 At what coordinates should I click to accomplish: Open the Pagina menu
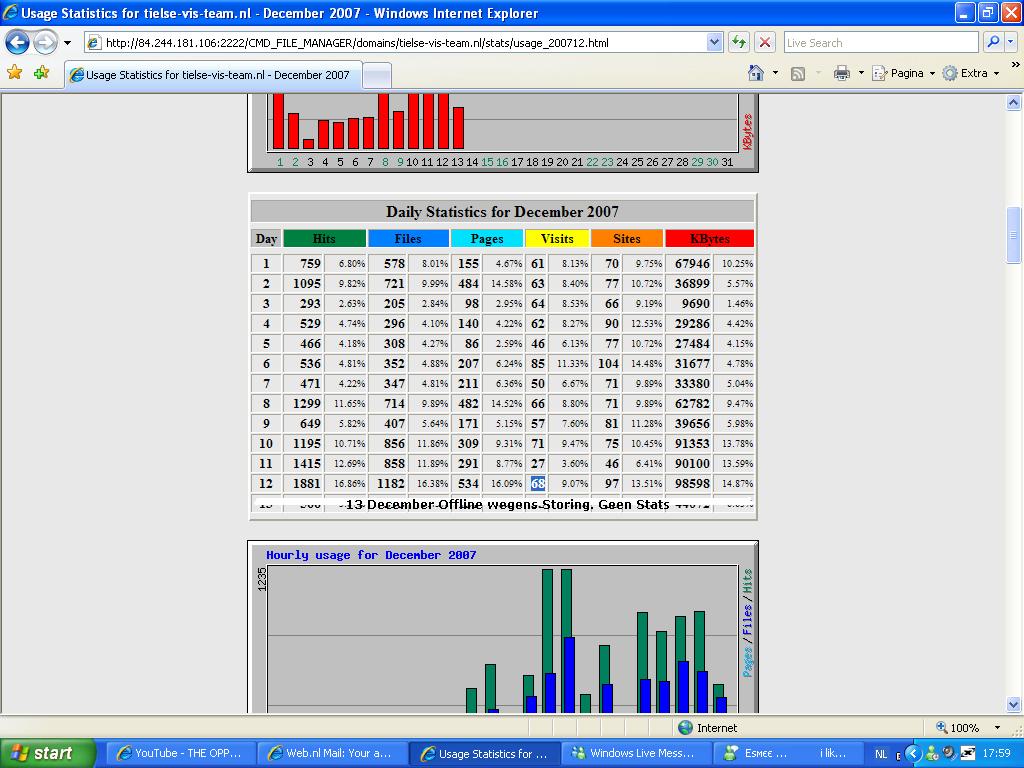pyautogui.click(x=903, y=73)
